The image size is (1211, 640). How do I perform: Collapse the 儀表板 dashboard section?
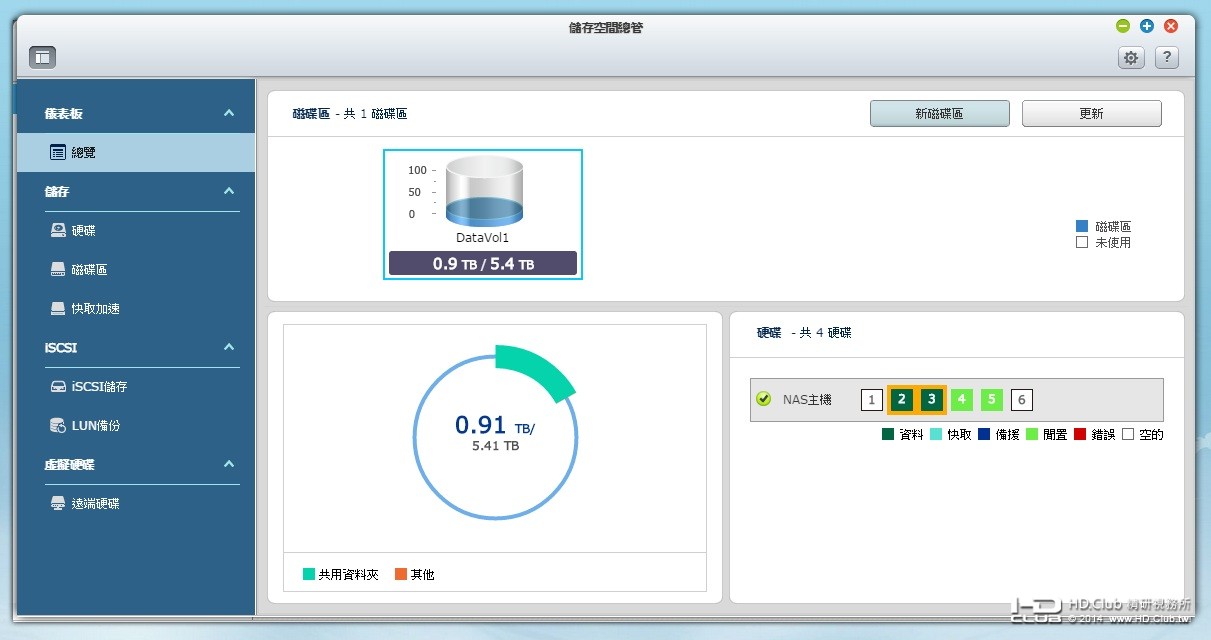click(x=229, y=114)
